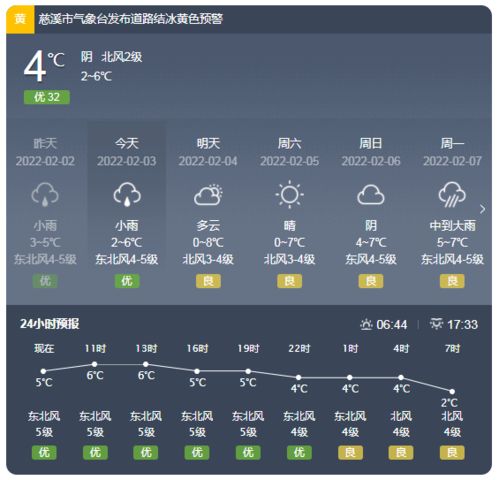Select the 周一 forecast column label
The height and width of the screenshot is (480, 499).
click(x=452, y=144)
